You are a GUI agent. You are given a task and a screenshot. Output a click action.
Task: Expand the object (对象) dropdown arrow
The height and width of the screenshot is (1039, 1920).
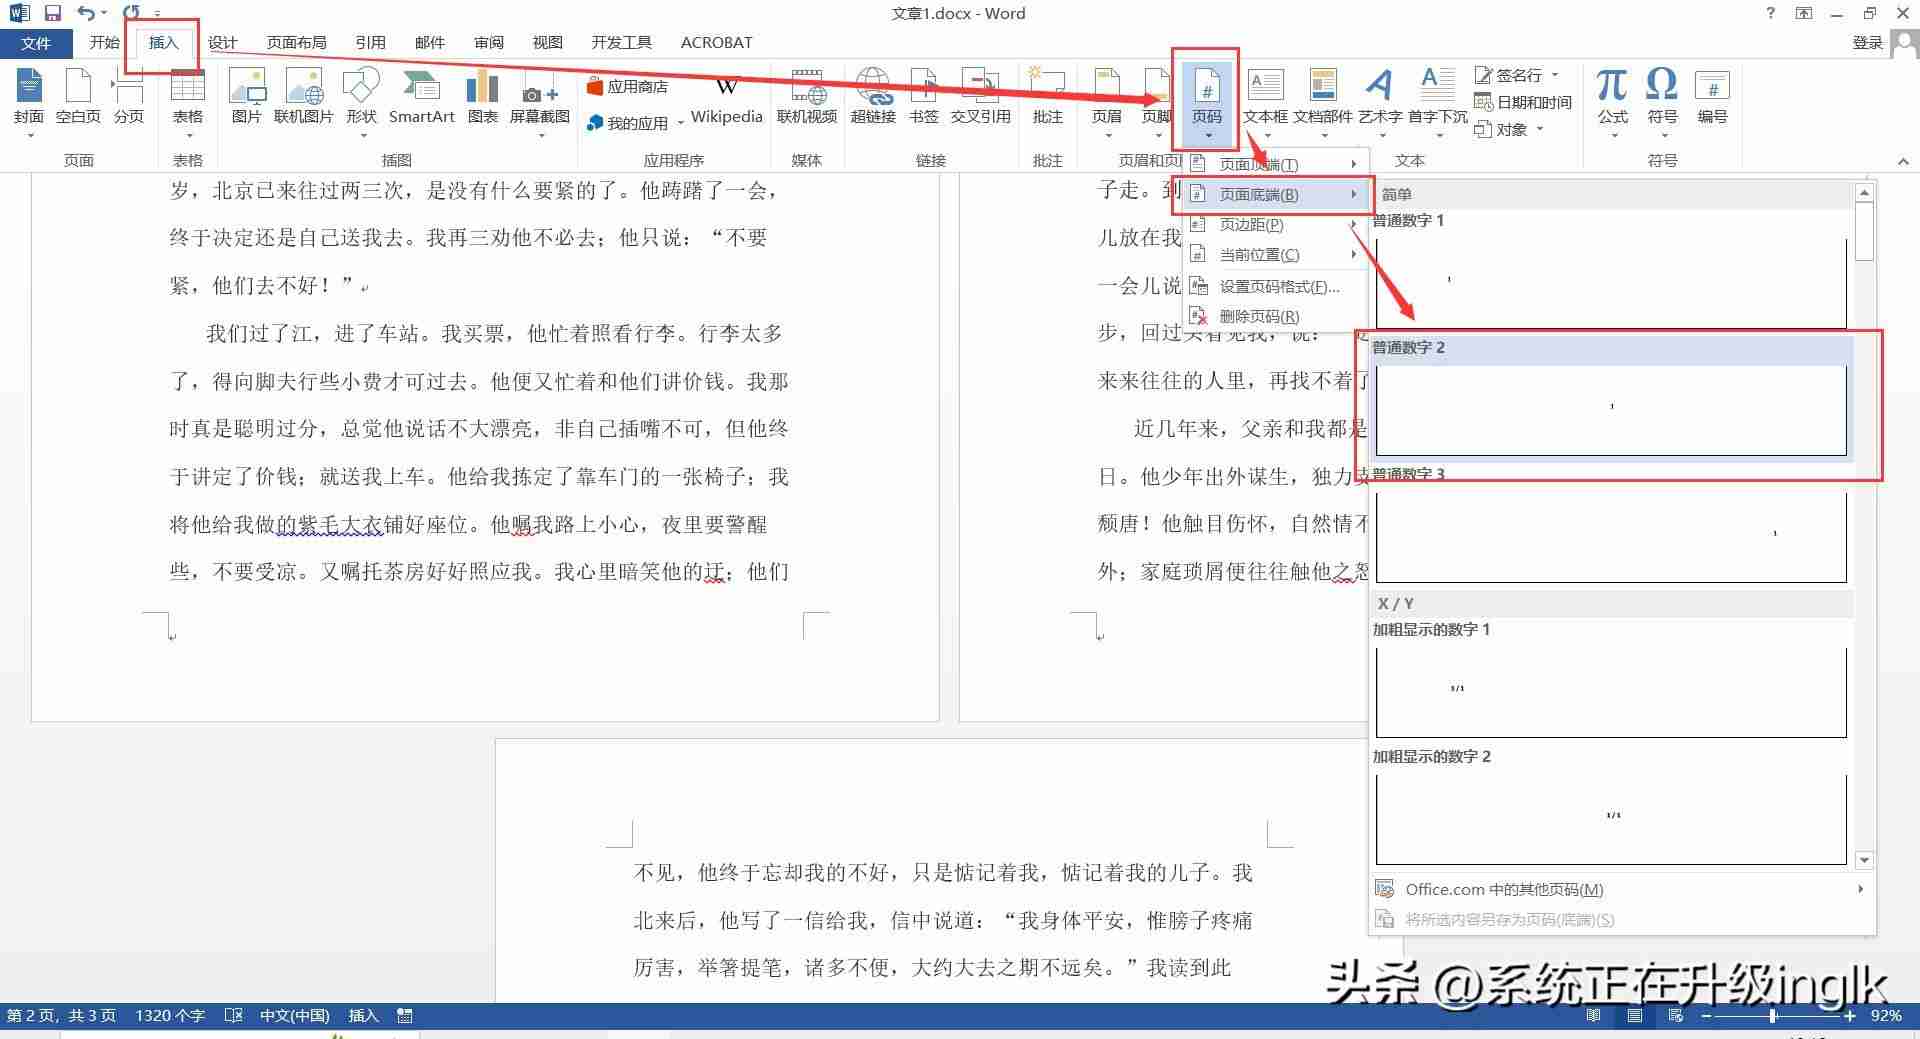pos(1540,129)
